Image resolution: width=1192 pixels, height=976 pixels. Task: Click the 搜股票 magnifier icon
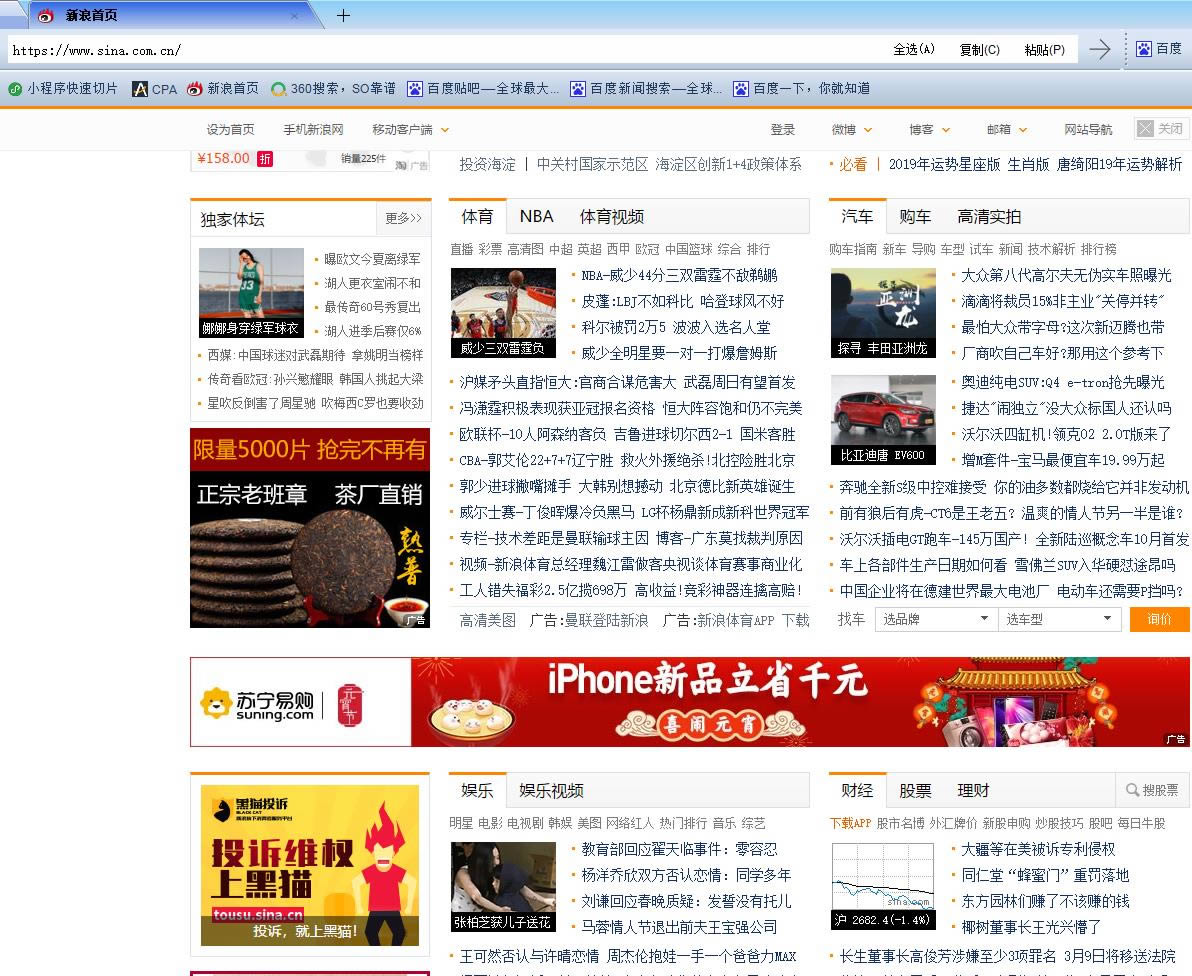(1132, 791)
